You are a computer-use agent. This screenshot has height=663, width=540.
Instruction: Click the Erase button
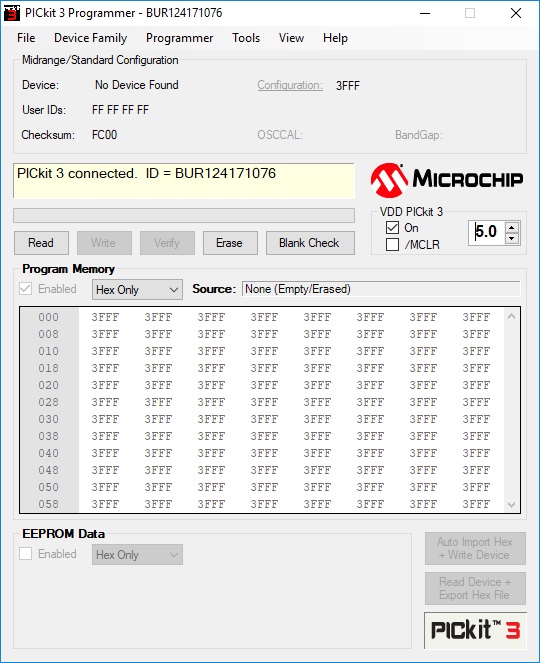pos(230,243)
